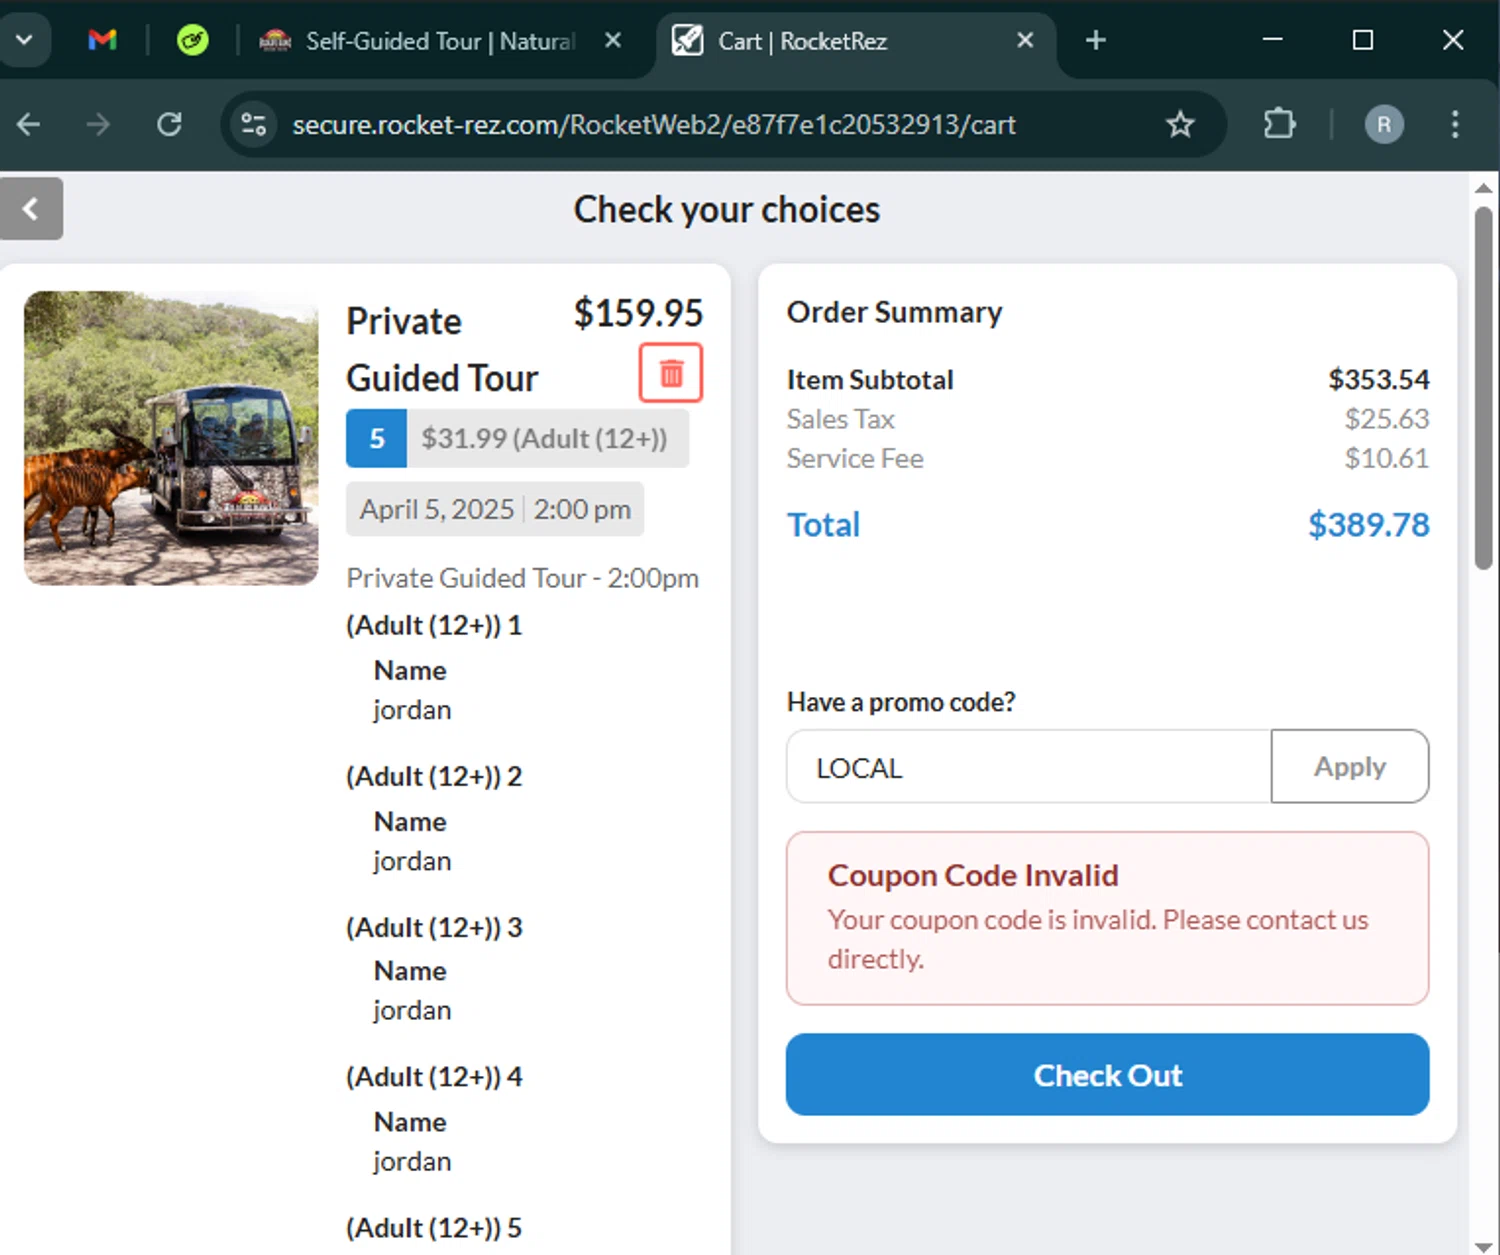Open the Chrome profile avatar R
Screen dimensions: 1500x1255
coord(1384,124)
